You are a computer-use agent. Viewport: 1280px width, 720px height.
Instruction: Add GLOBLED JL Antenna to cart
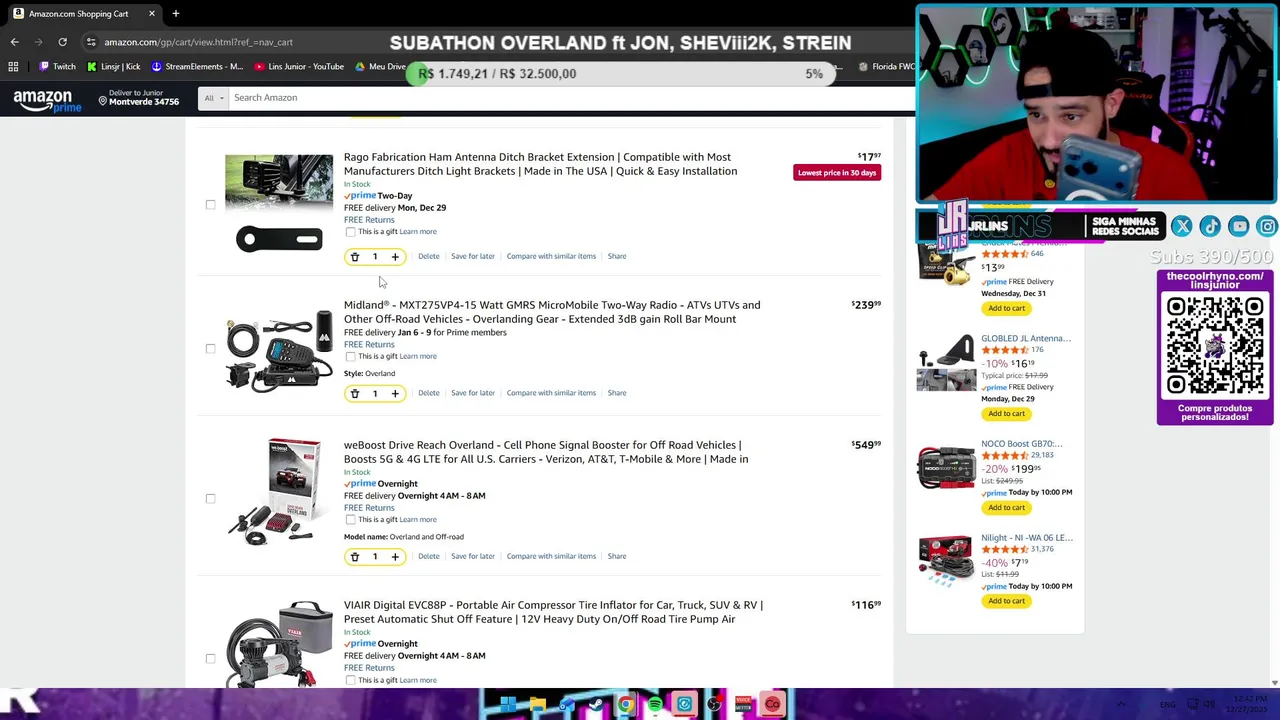coord(1006,414)
